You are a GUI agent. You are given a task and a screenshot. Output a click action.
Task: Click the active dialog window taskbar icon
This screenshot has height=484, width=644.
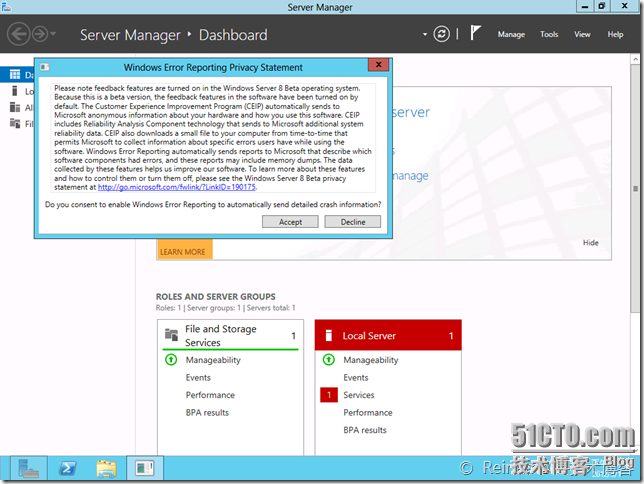tap(145, 468)
